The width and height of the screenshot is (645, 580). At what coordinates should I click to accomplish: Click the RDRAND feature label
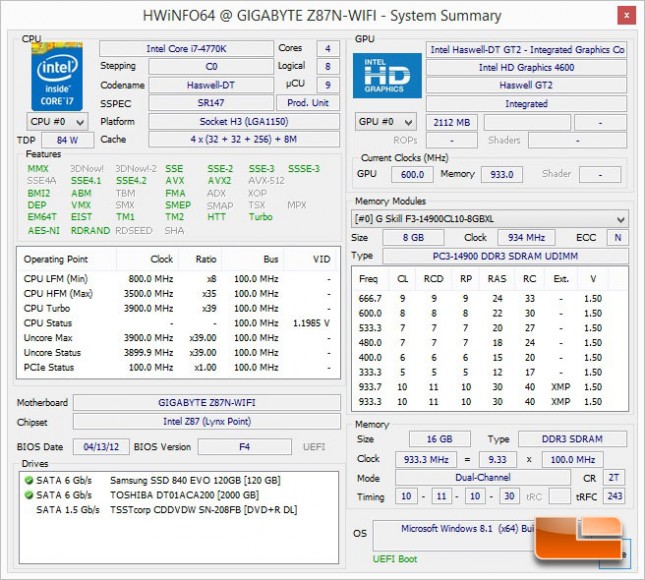(90, 230)
